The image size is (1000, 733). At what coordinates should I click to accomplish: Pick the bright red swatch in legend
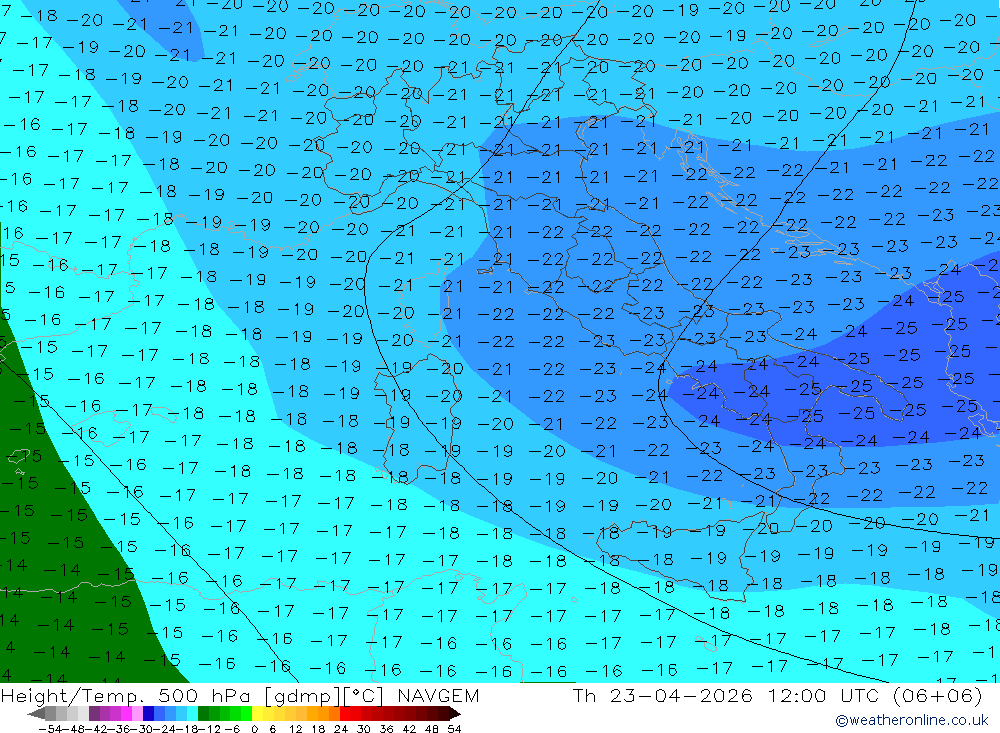(345, 713)
